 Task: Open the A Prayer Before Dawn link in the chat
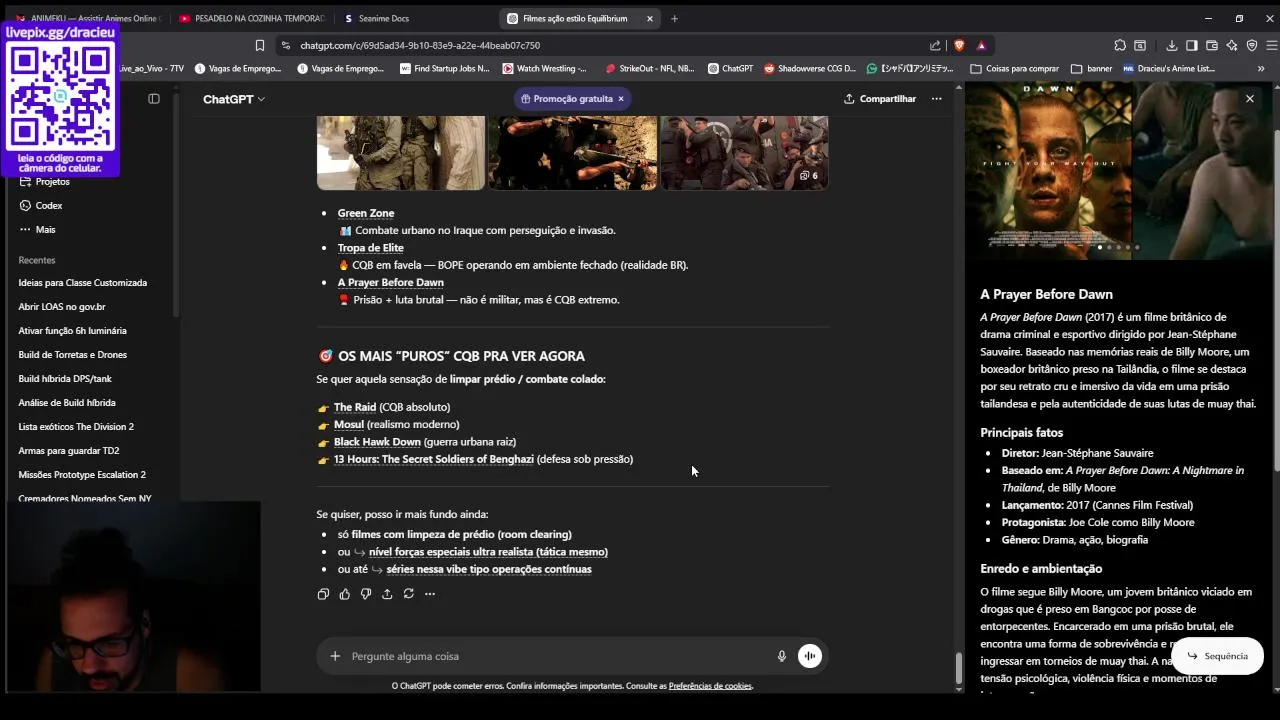(391, 282)
